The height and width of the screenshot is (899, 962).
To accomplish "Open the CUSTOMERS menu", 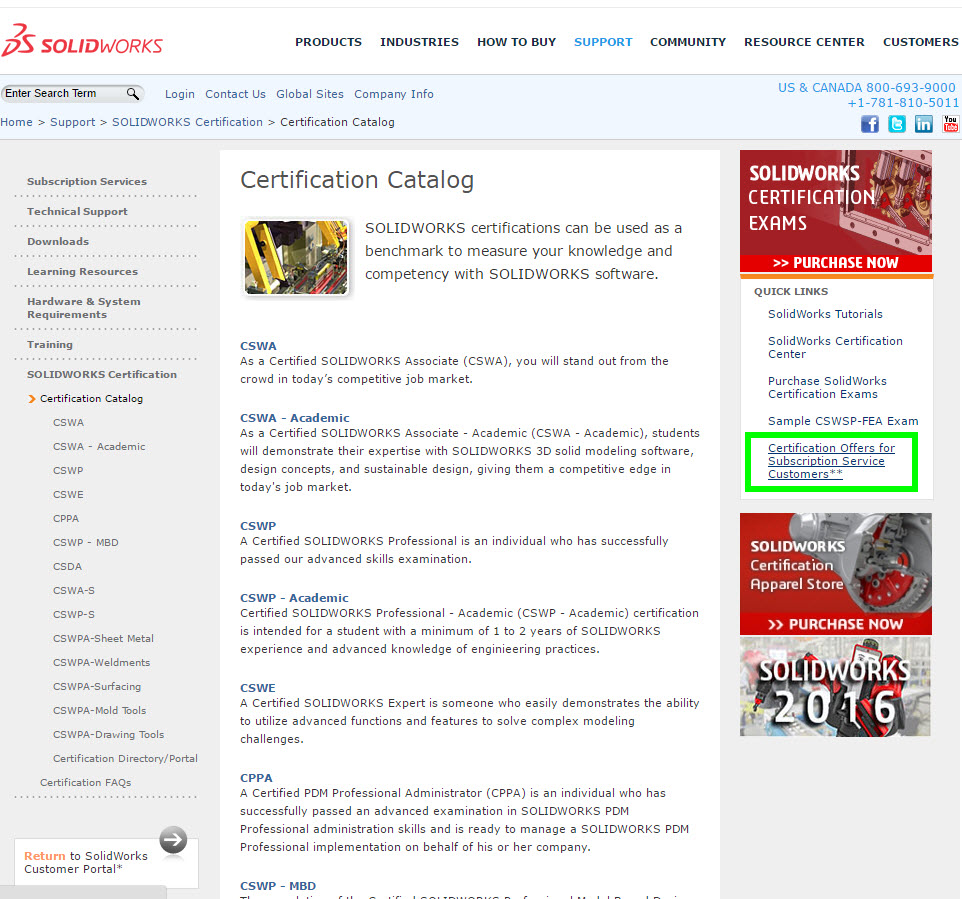I will point(920,42).
